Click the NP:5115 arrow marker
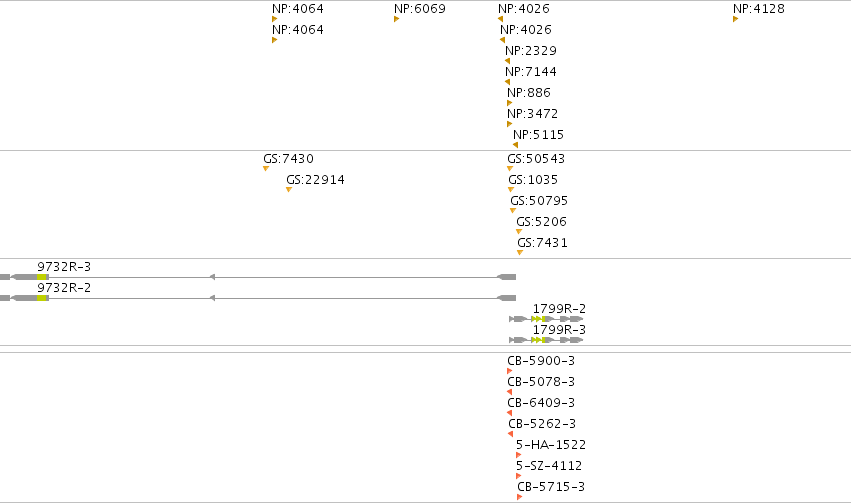851x503 pixels. click(516, 145)
